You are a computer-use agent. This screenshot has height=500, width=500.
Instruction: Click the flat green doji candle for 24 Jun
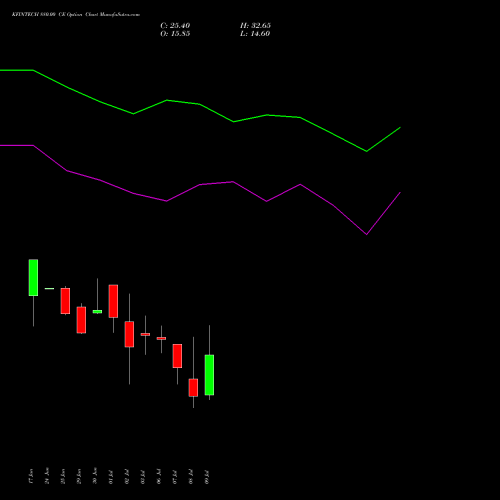tap(49, 288)
